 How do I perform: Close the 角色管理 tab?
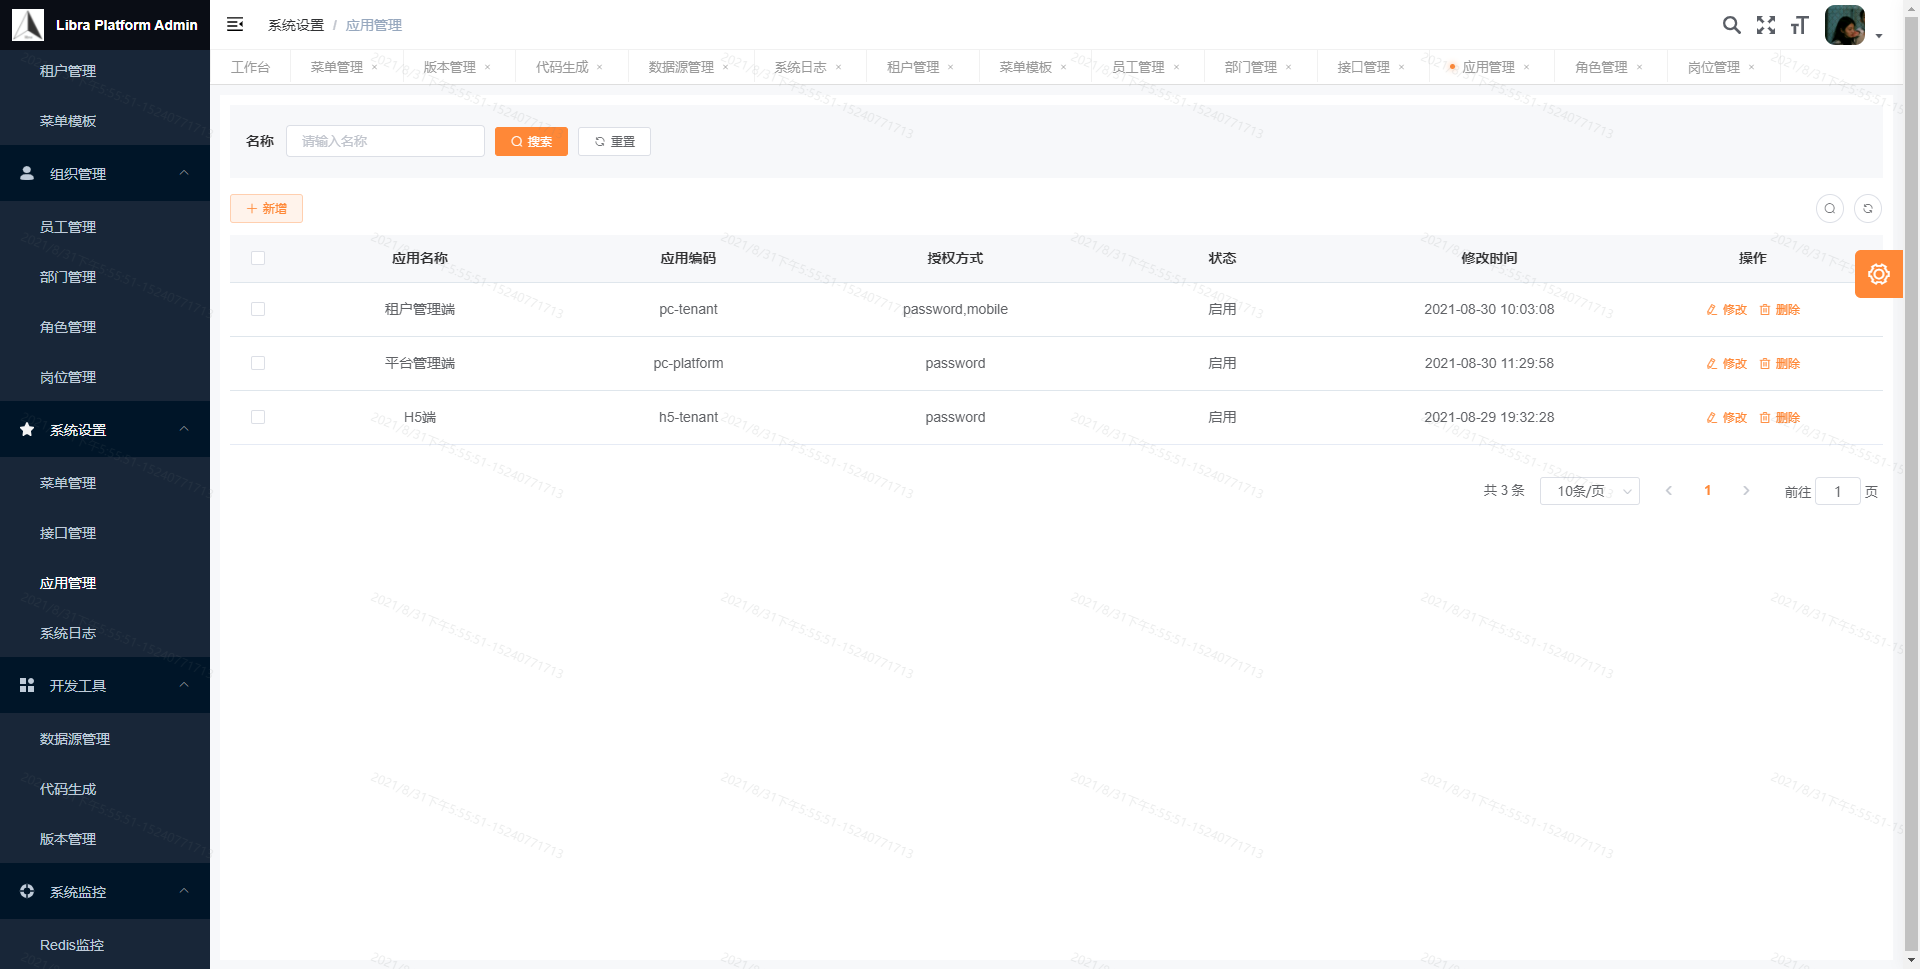click(x=1640, y=68)
